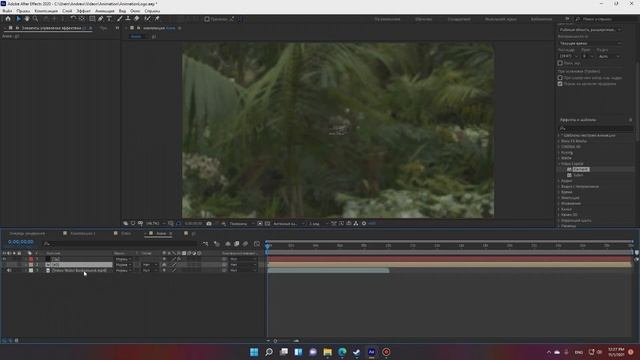Viewport: 640px width, 360px height.
Task: Select the Selection arrow tool
Action: pyautogui.click(x=18, y=19)
